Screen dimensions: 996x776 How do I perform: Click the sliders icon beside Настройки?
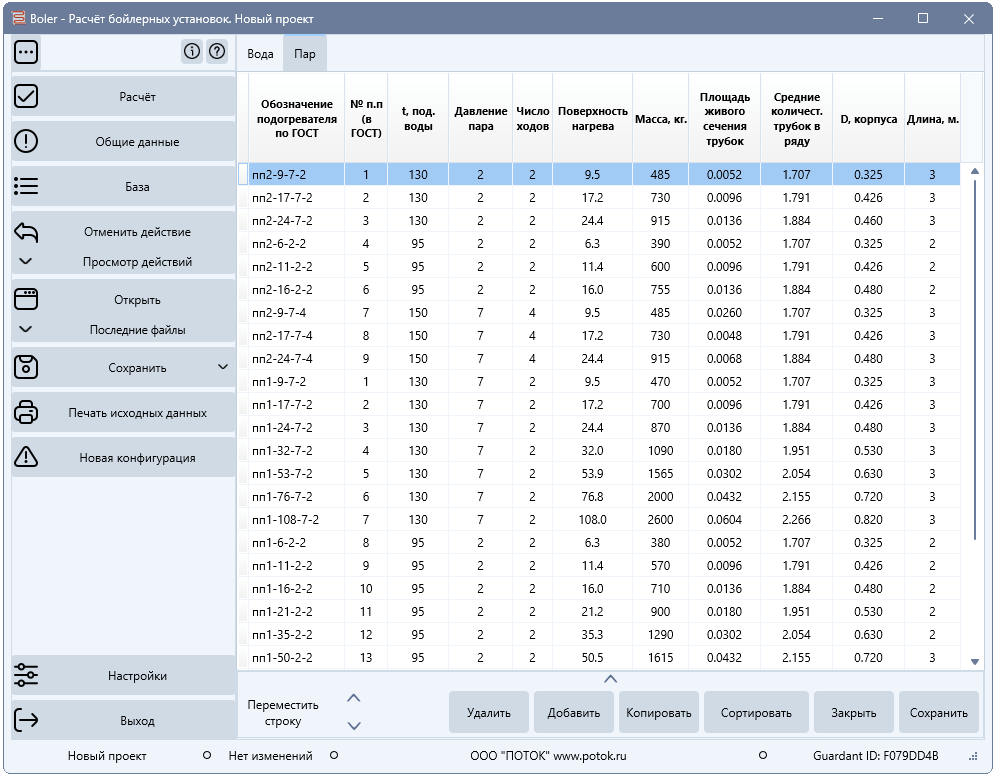pyautogui.click(x=26, y=675)
